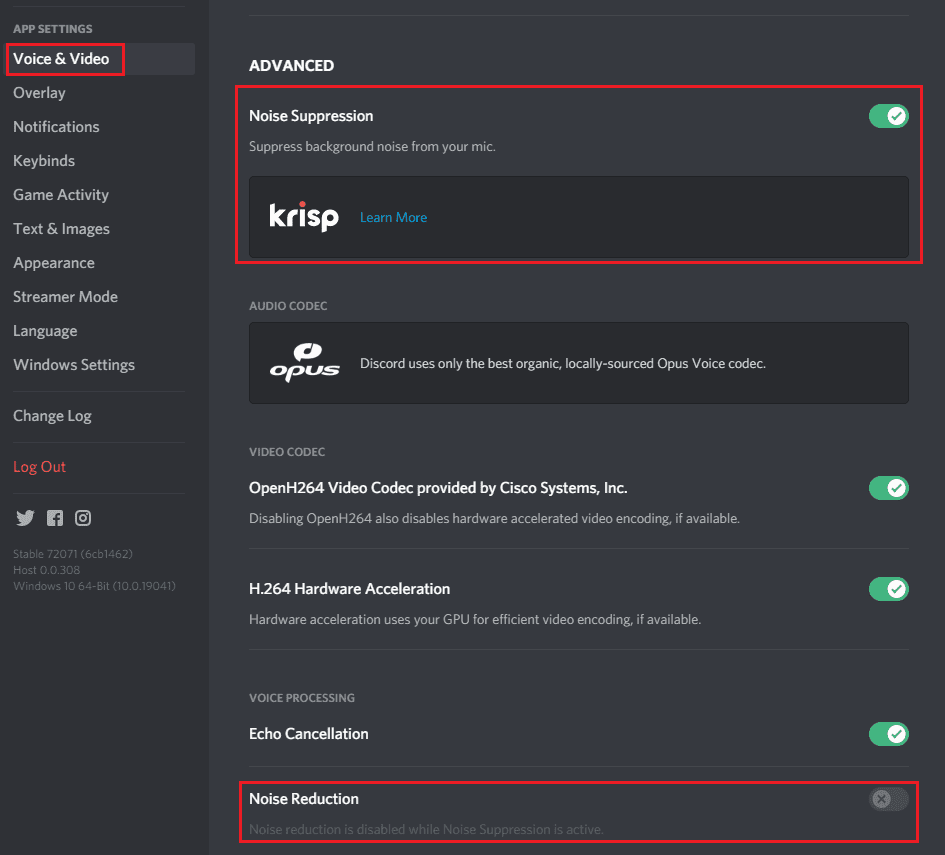Click the Learn More link for Krisp
The image size is (945, 855).
pyautogui.click(x=393, y=217)
